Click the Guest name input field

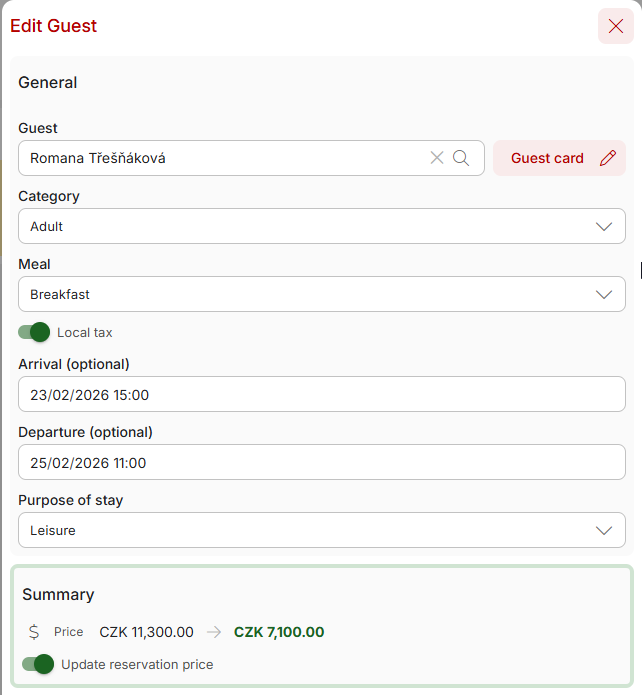[220, 158]
